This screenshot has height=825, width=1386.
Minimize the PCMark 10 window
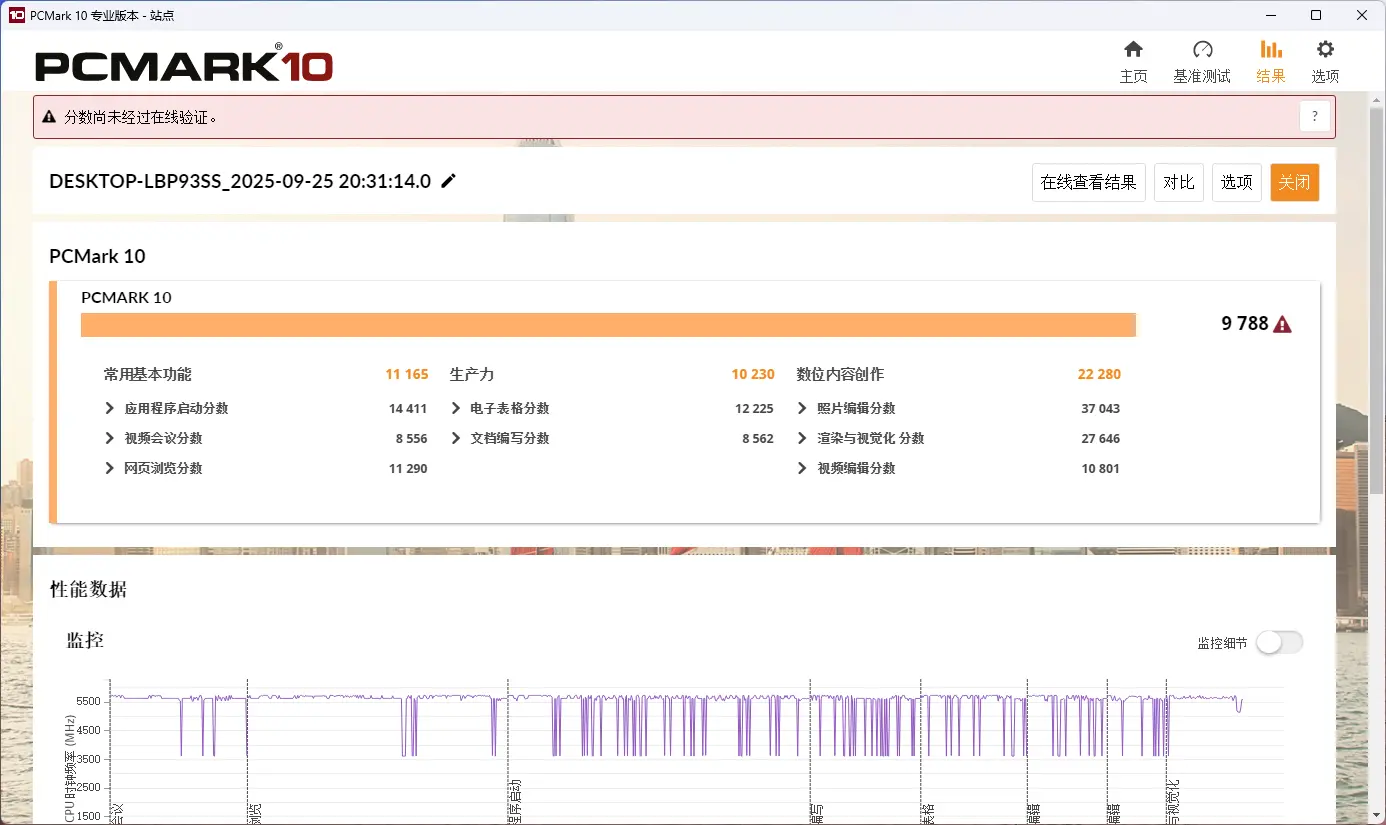click(1271, 15)
